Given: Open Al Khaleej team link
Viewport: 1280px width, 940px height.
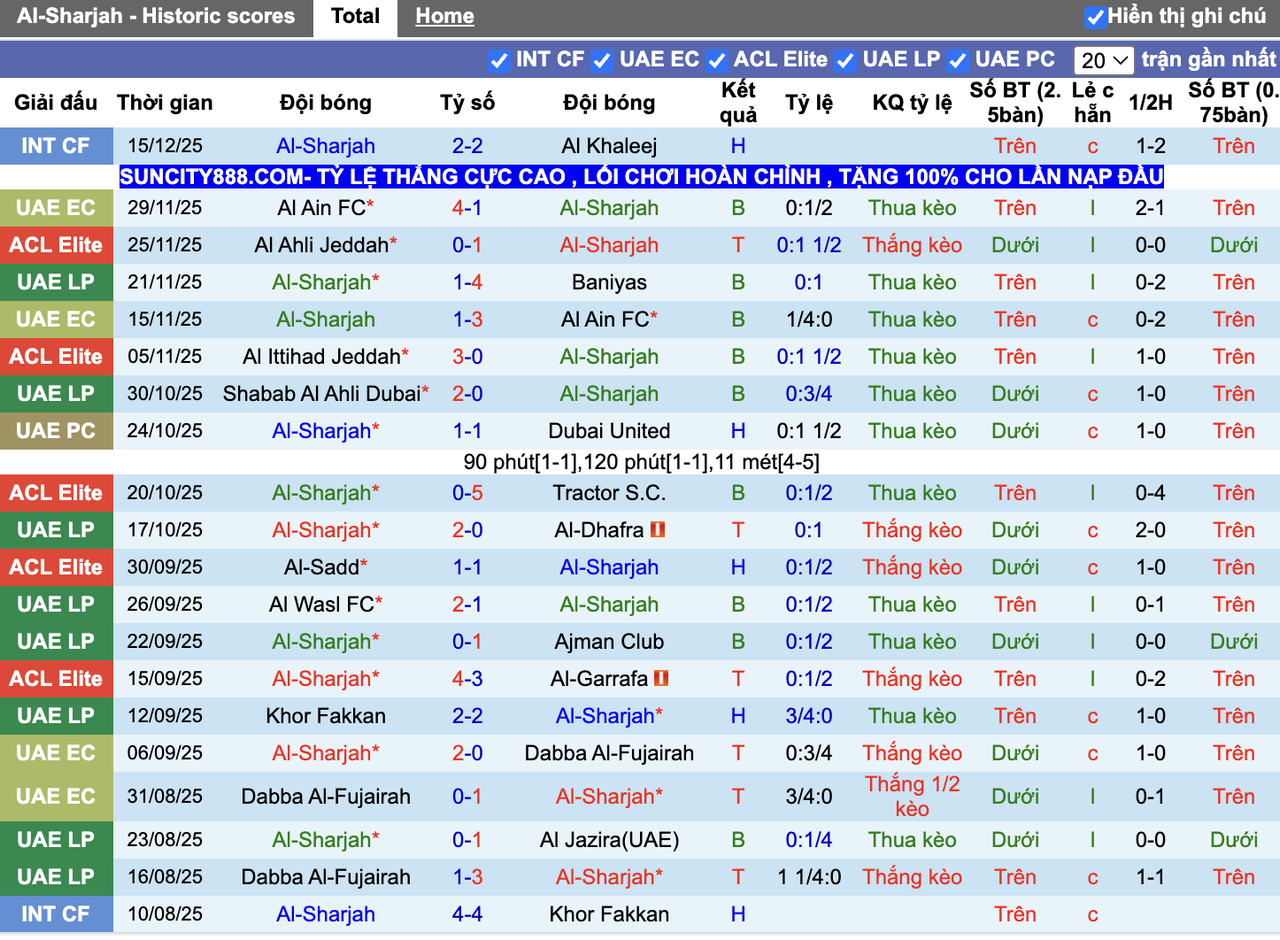Looking at the screenshot, I should coord(609,146).
